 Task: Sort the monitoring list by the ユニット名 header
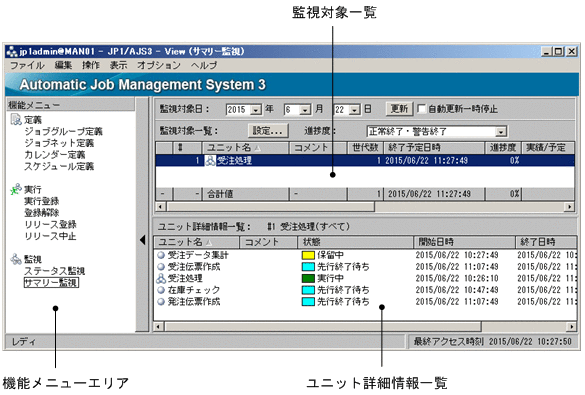click(x=245, y=147)
